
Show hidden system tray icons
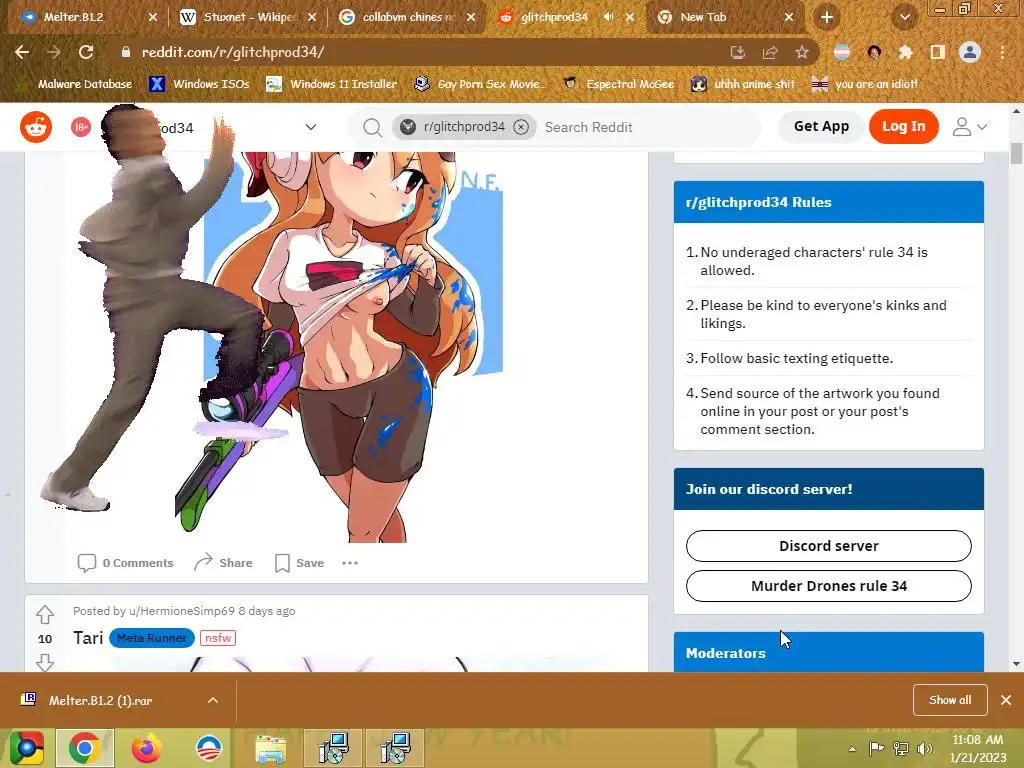pyautogui.click(x=852, y=749)
